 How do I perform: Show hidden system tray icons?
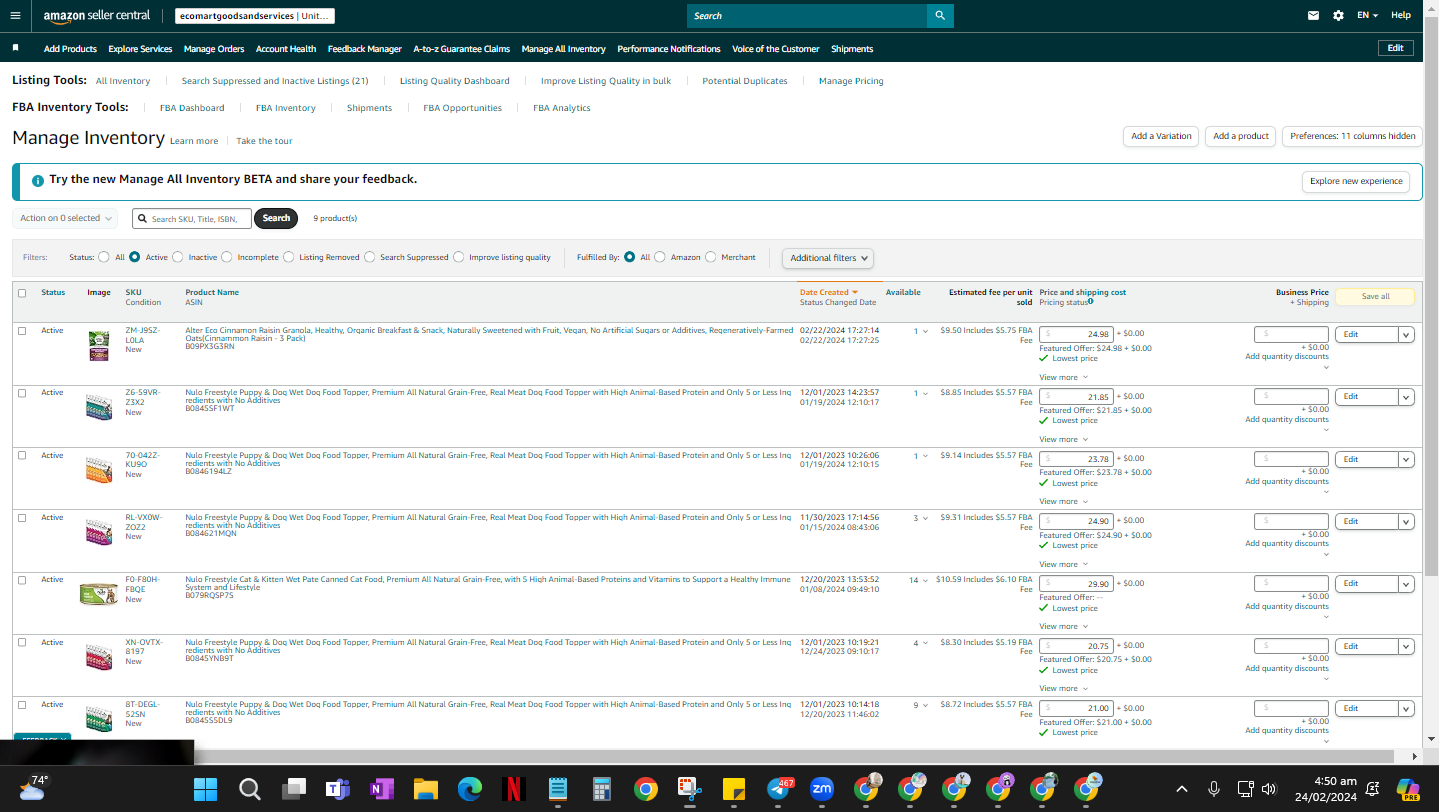pyautogui.click(x=1181, y=789)
